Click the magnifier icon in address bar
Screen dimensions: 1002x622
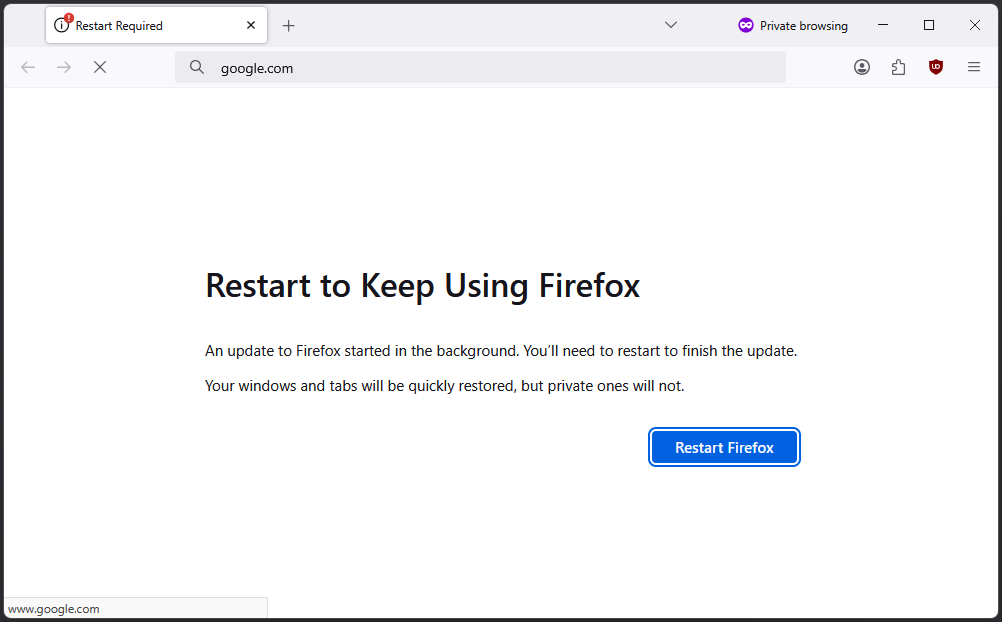point(197,67)
